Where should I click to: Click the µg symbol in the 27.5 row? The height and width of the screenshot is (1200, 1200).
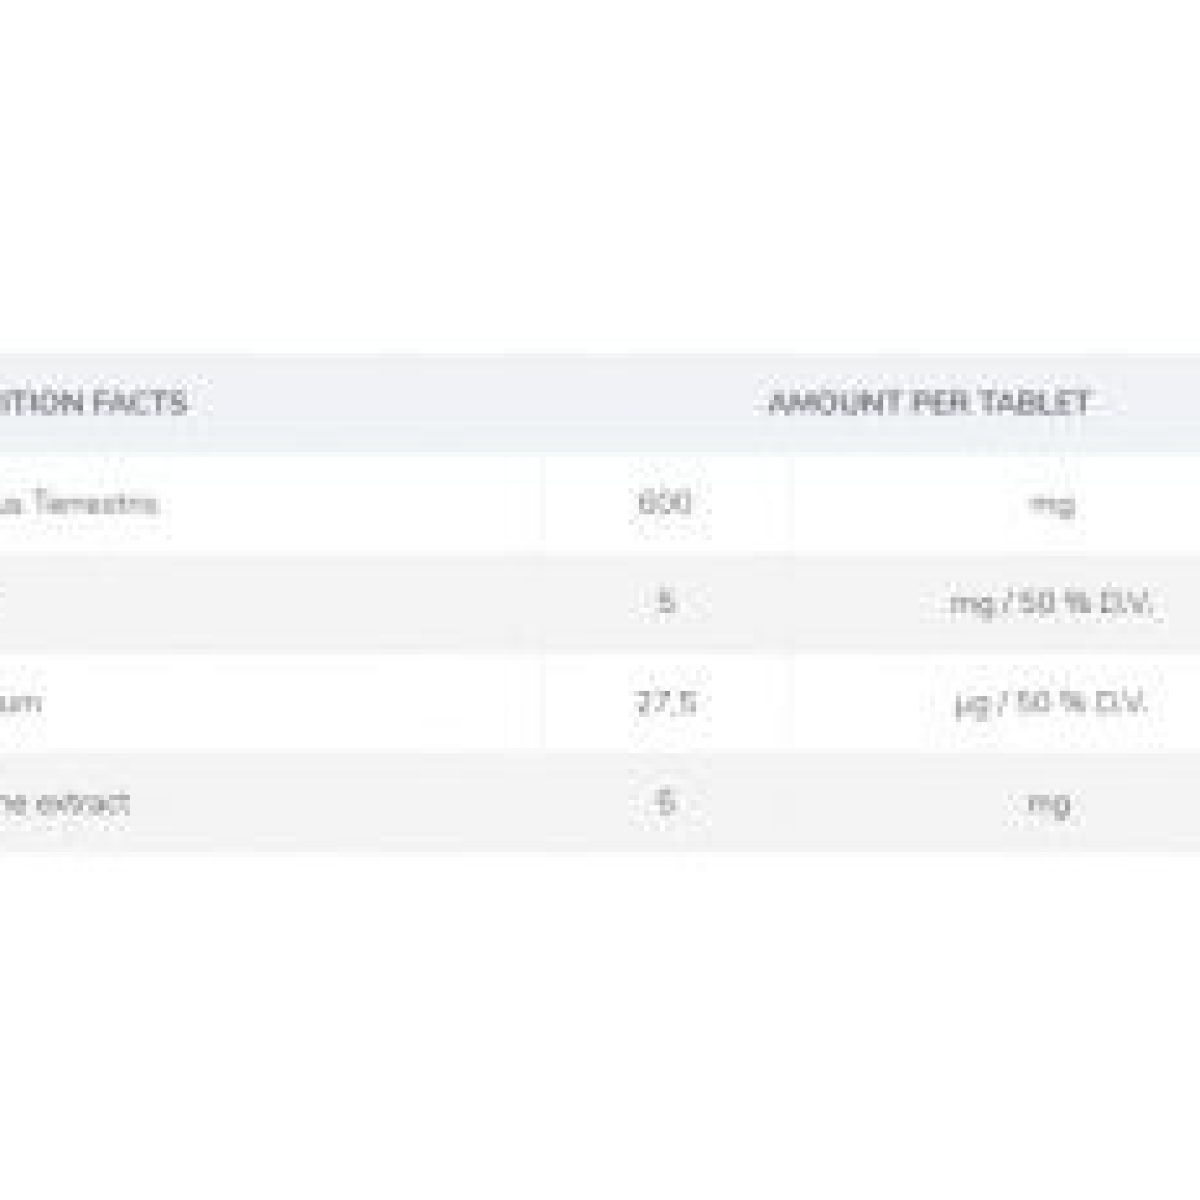click(x=970, y=704)
